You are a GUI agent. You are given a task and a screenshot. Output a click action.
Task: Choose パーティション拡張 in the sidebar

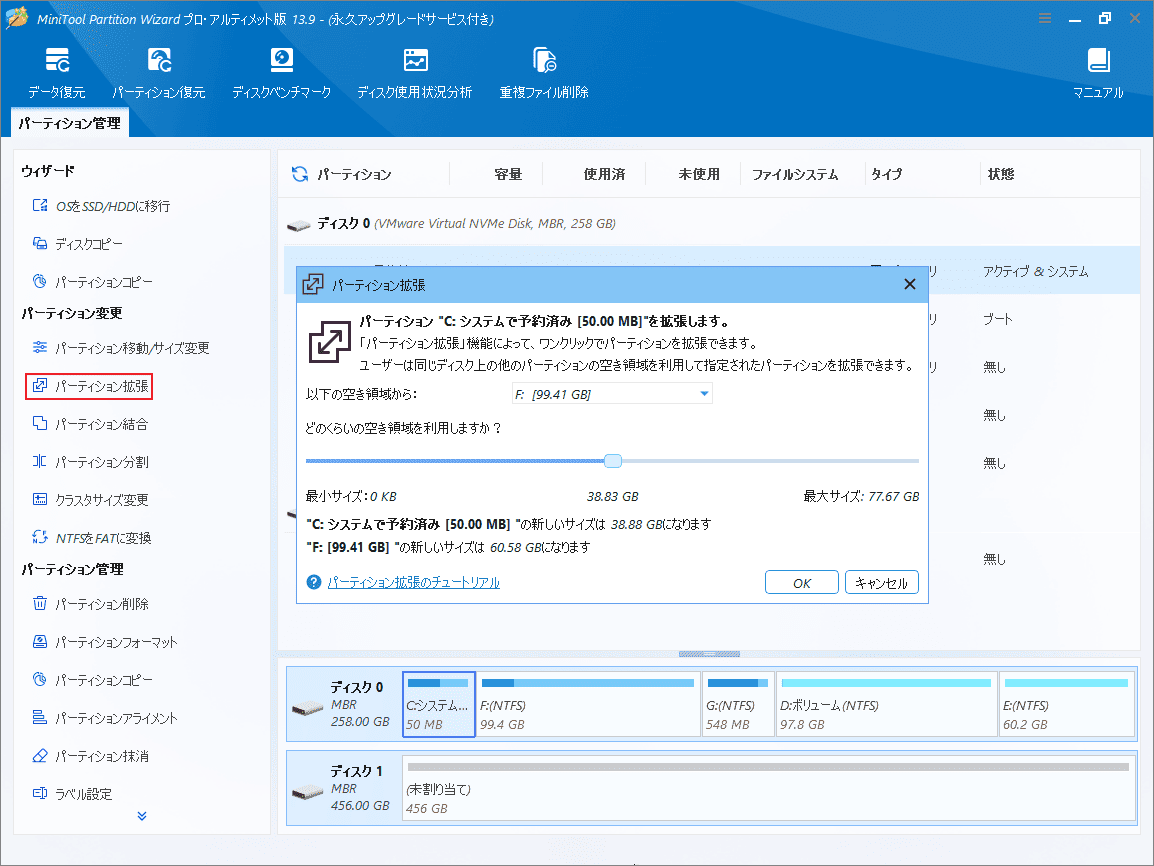coord(89,386)
